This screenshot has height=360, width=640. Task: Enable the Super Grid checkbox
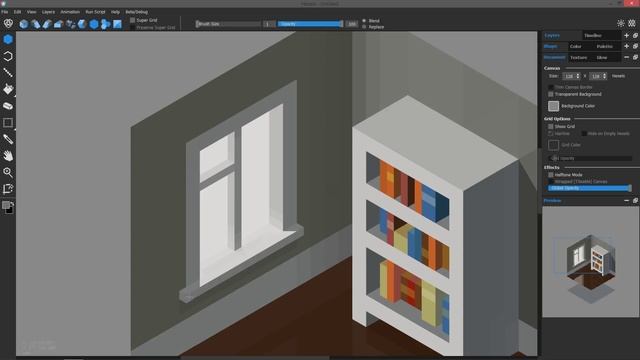click(132, 20)
